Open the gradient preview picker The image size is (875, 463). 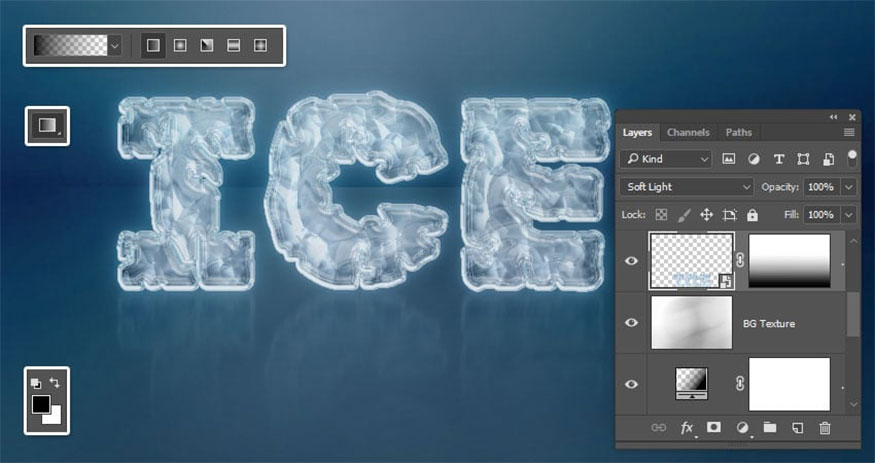(x=70, y=46)
